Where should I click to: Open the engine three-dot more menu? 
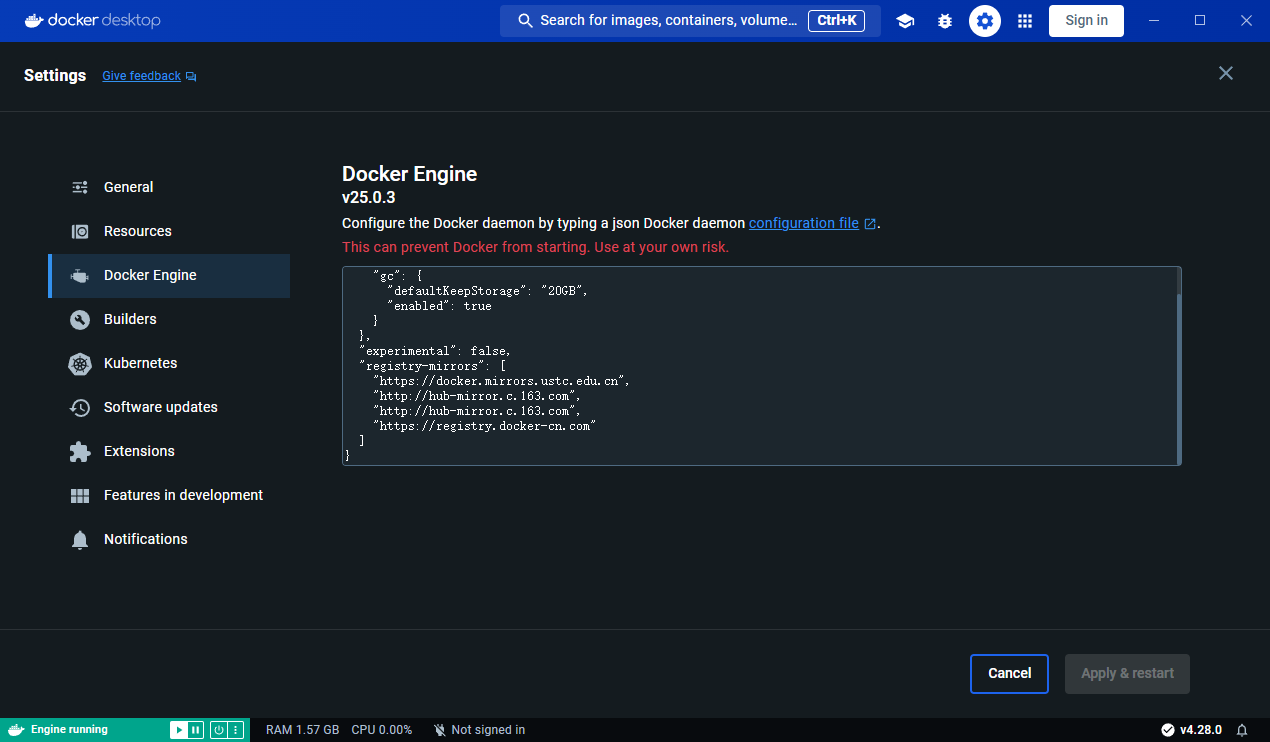point(236,730)
